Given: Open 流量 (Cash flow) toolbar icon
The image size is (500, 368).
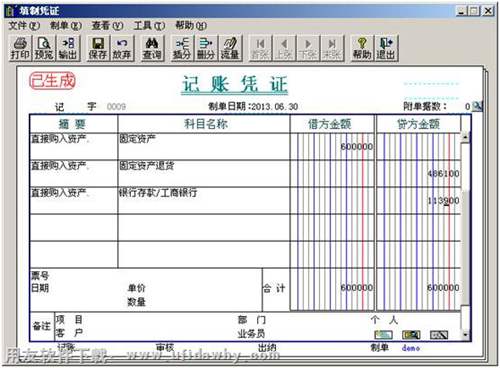Looking at the screenshot, I should 230,48.
